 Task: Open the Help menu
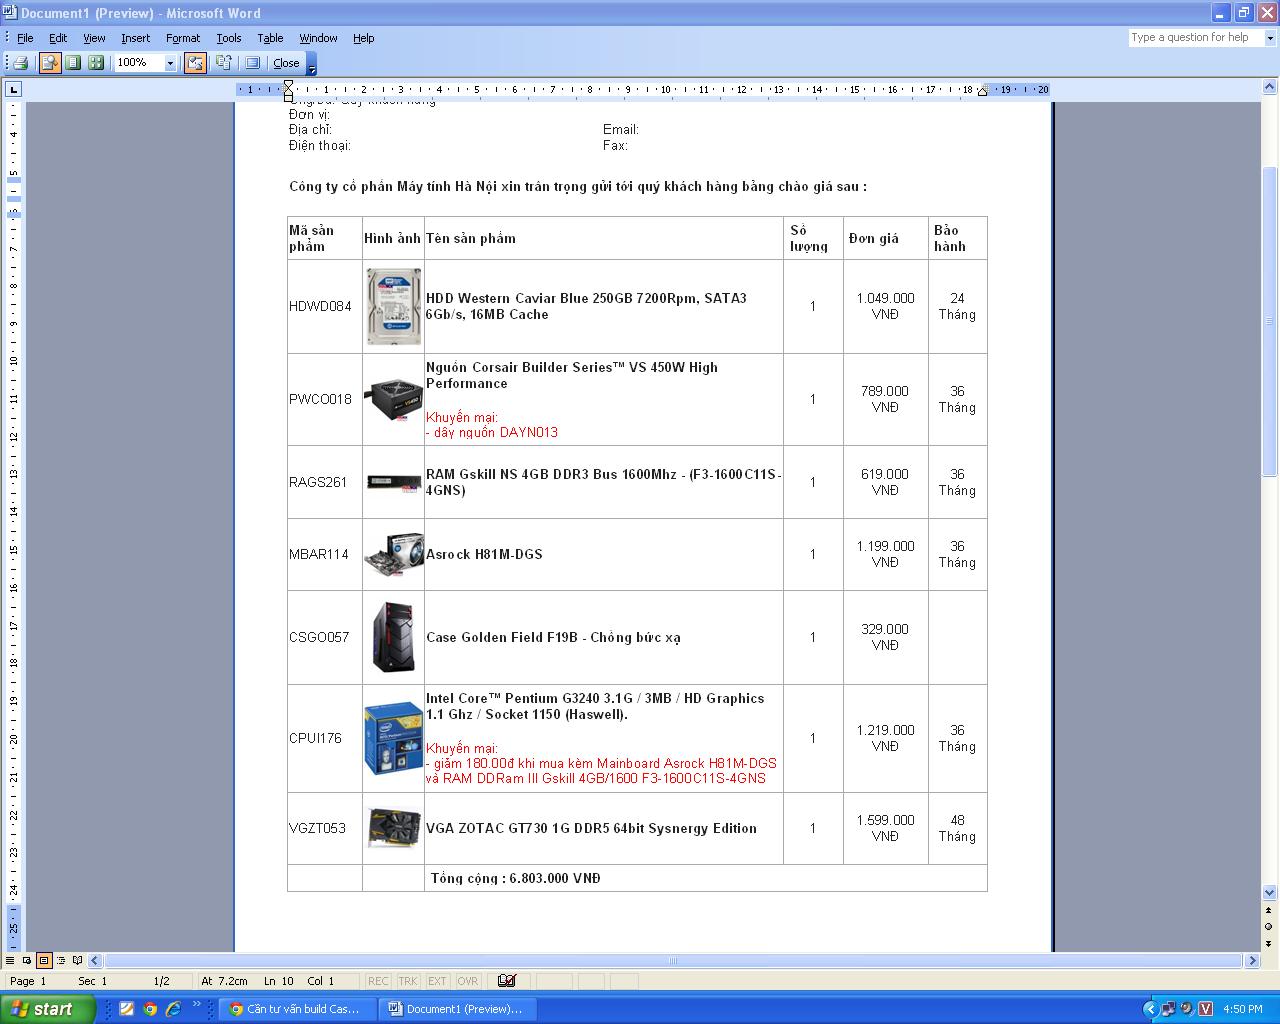[363, 38]
